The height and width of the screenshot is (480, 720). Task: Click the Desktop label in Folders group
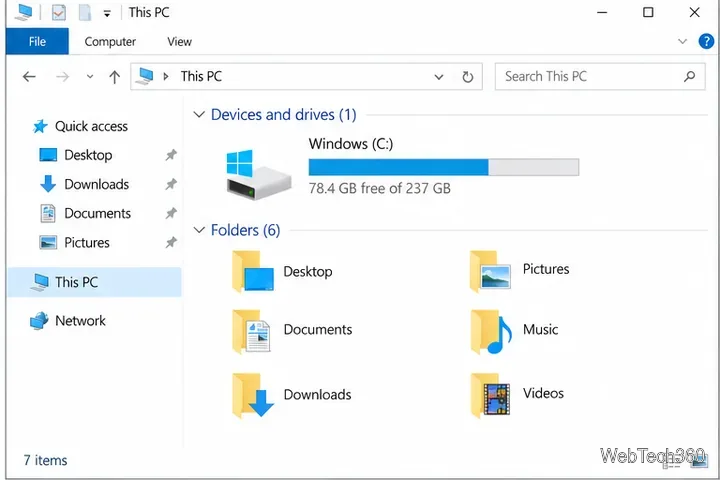pyautogui.click(x=308, y=271)
